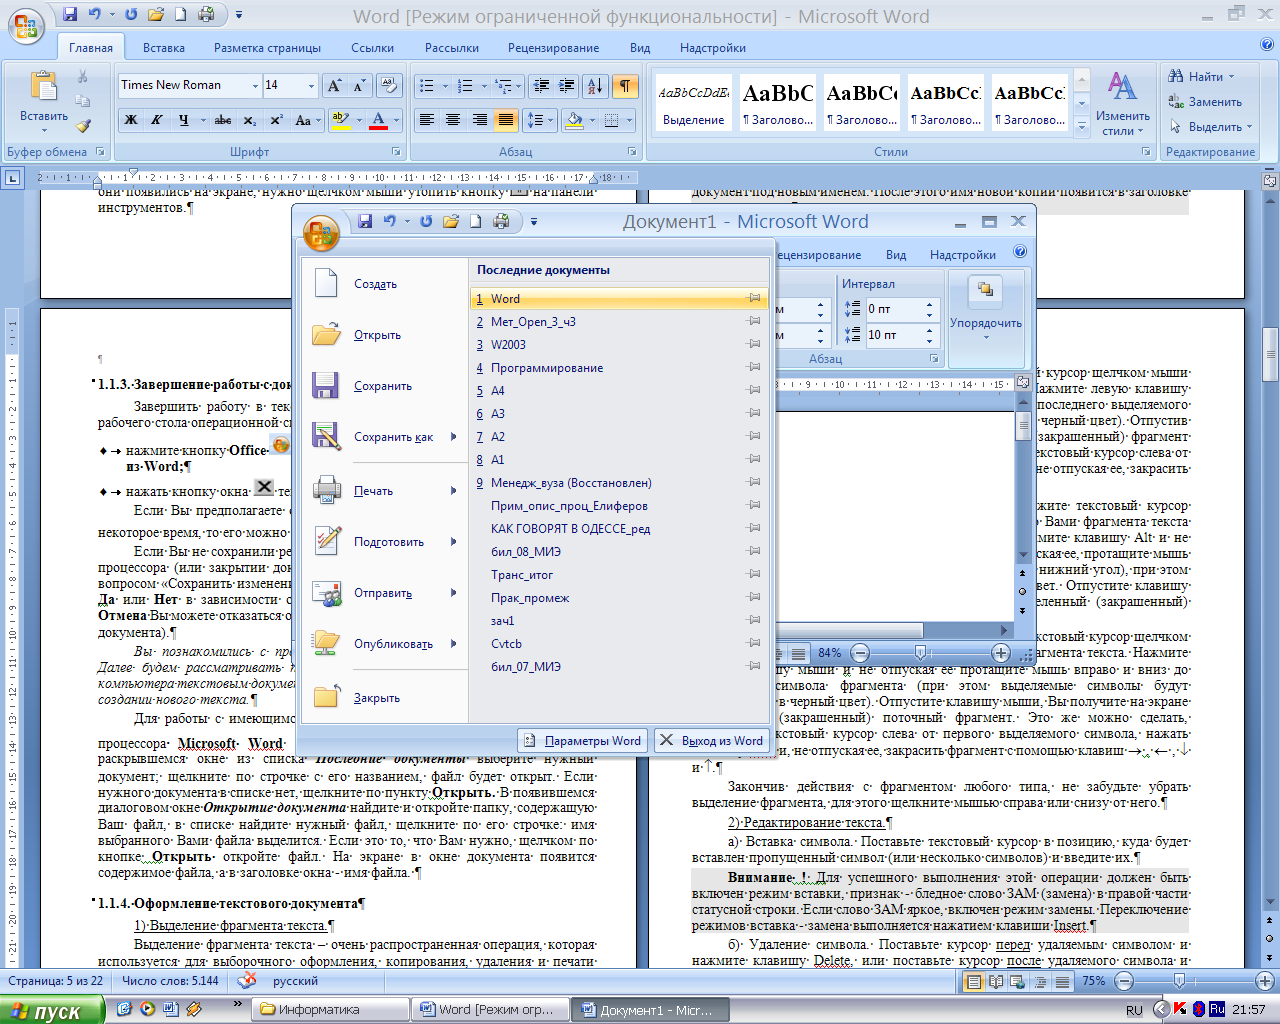
Task: Open the Разметка страницы ribbon tab
Action: (x=267, y=47)
